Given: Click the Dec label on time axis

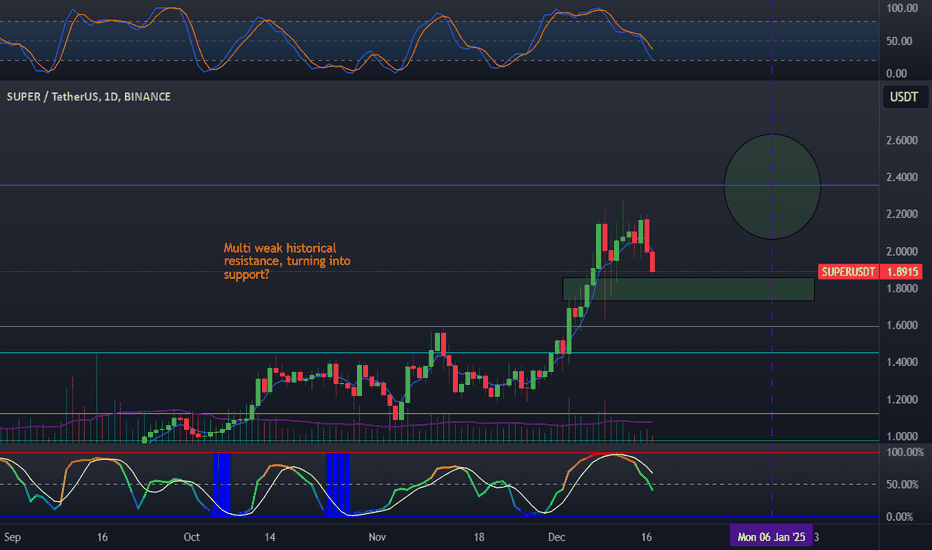Looking at the screenshot, I should coord(556,537).
